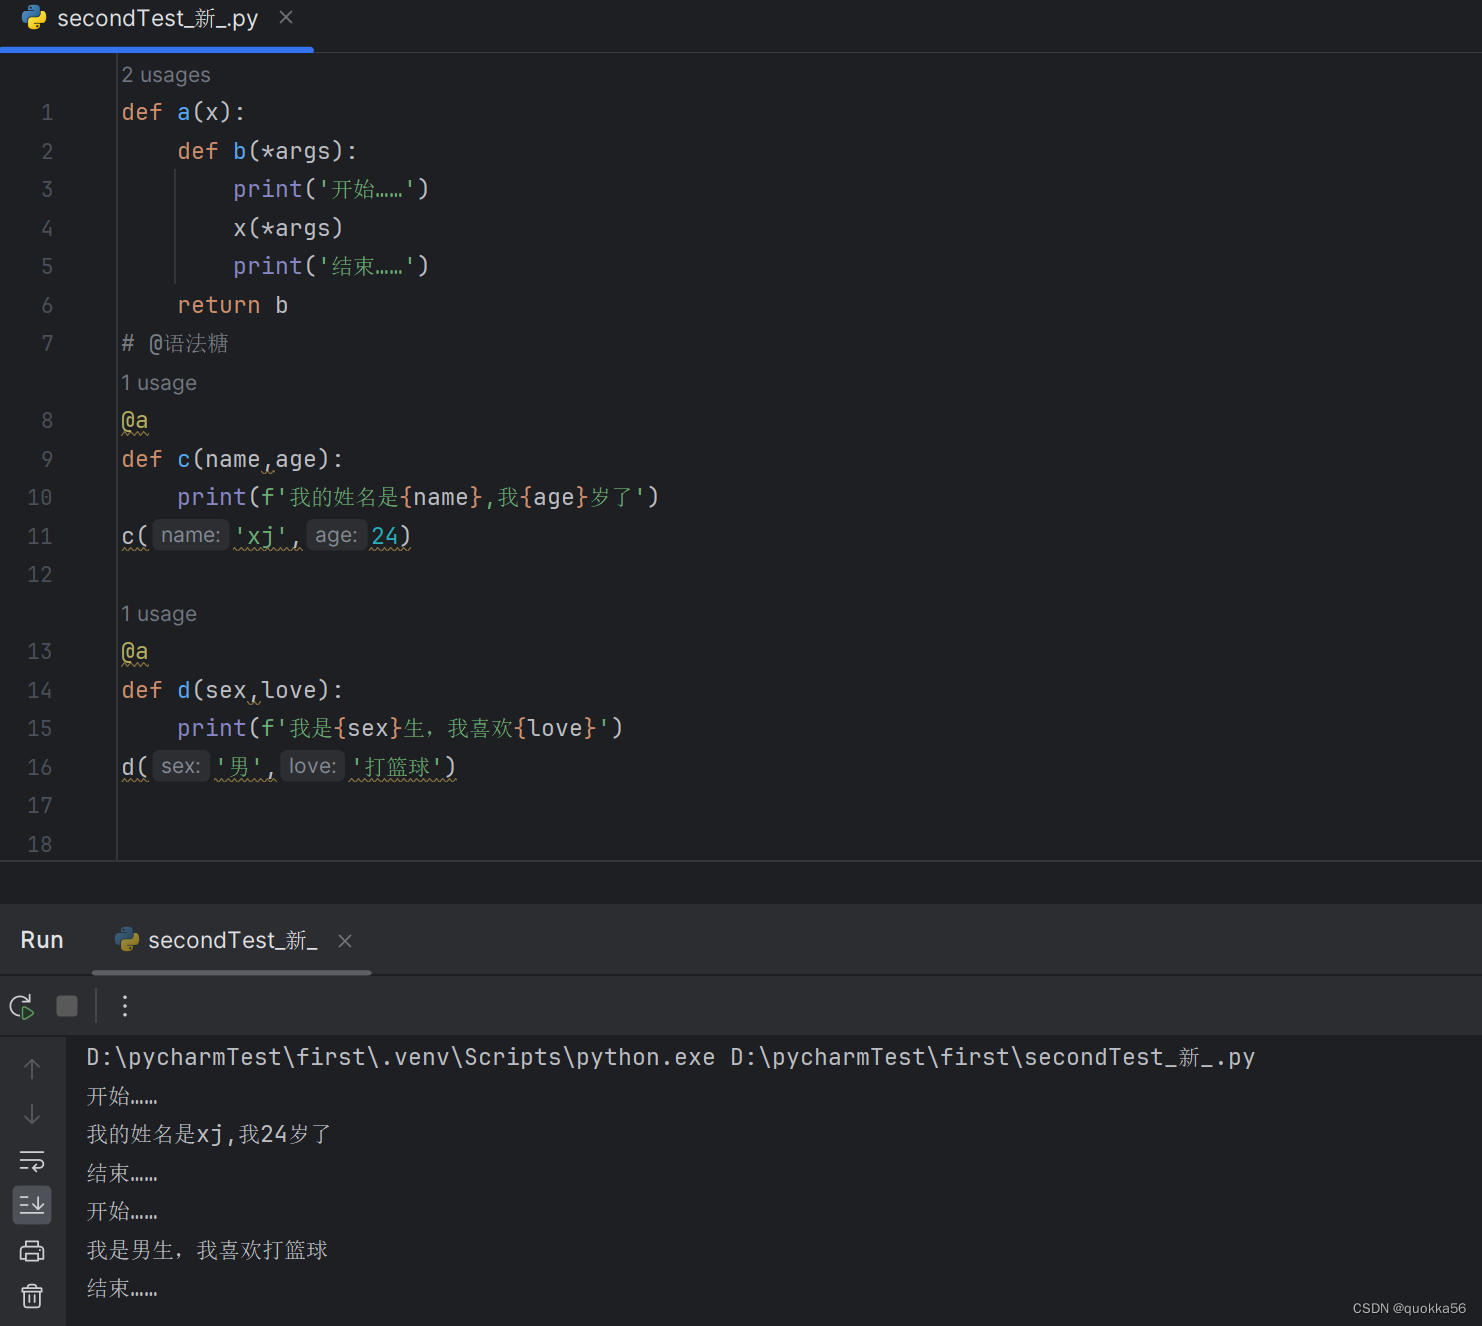Click the '1 usage' hint above def c
The height and width of the screenshot is (1326, 1482).
point(159,383)
